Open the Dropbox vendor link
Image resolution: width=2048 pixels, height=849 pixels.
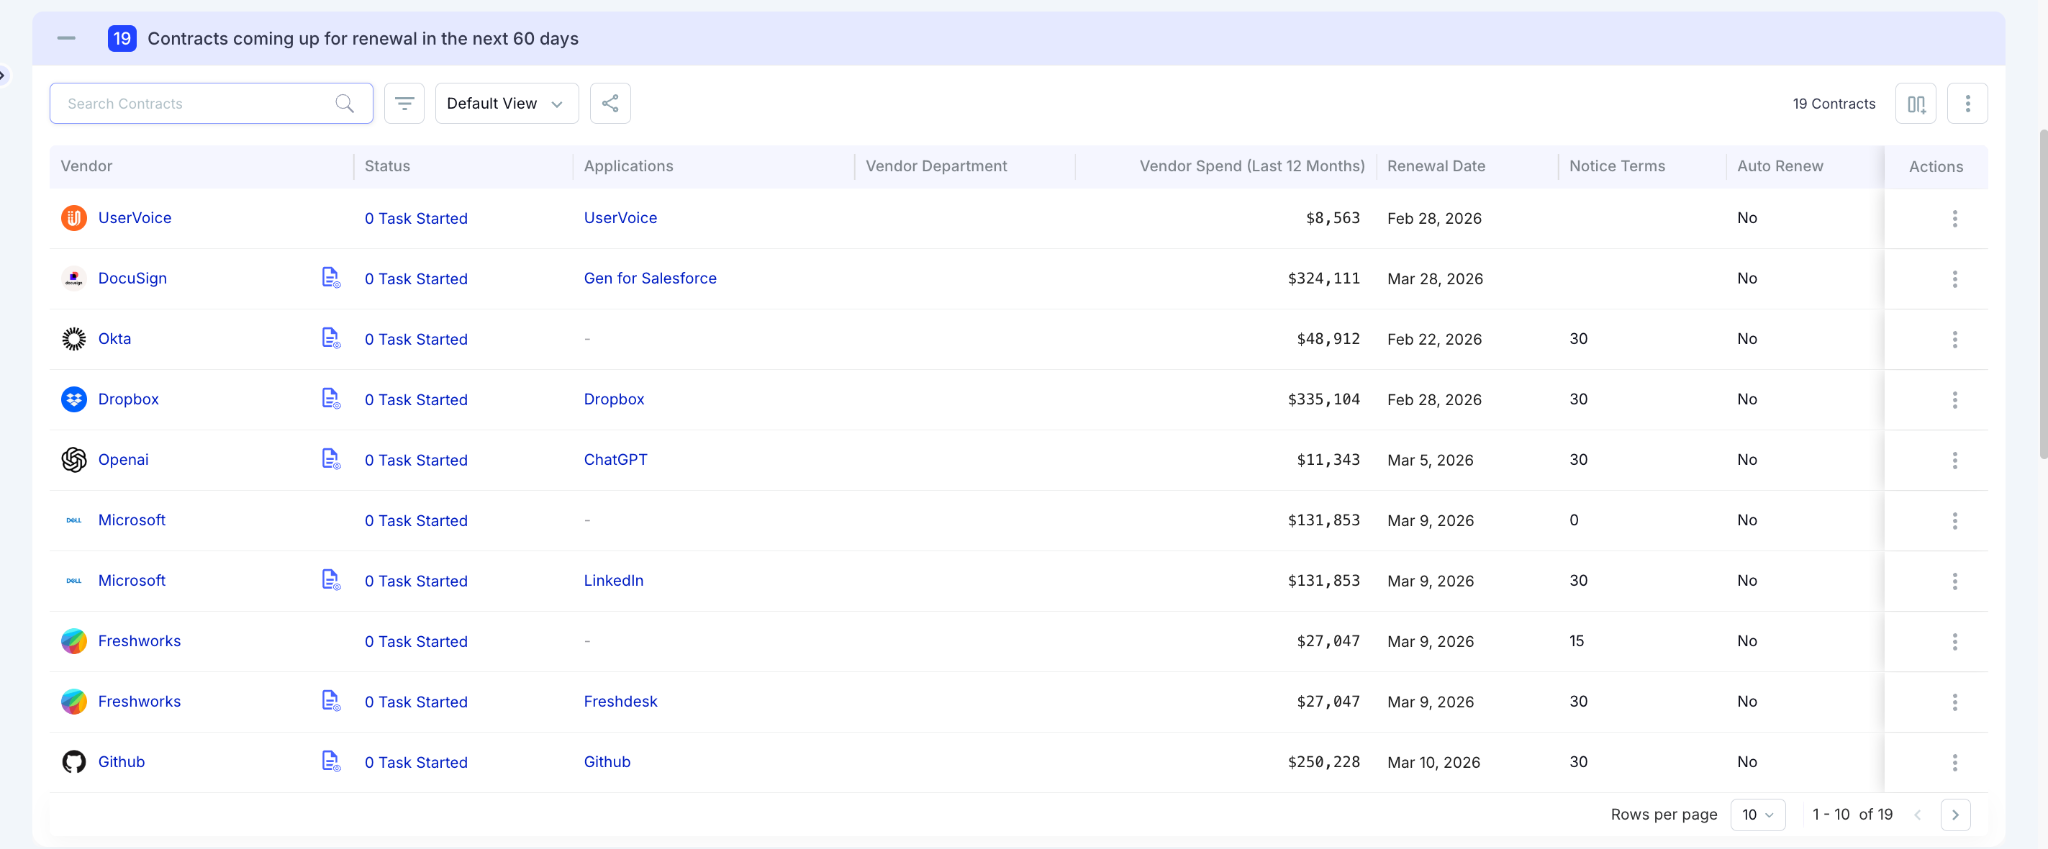[128, 399]
